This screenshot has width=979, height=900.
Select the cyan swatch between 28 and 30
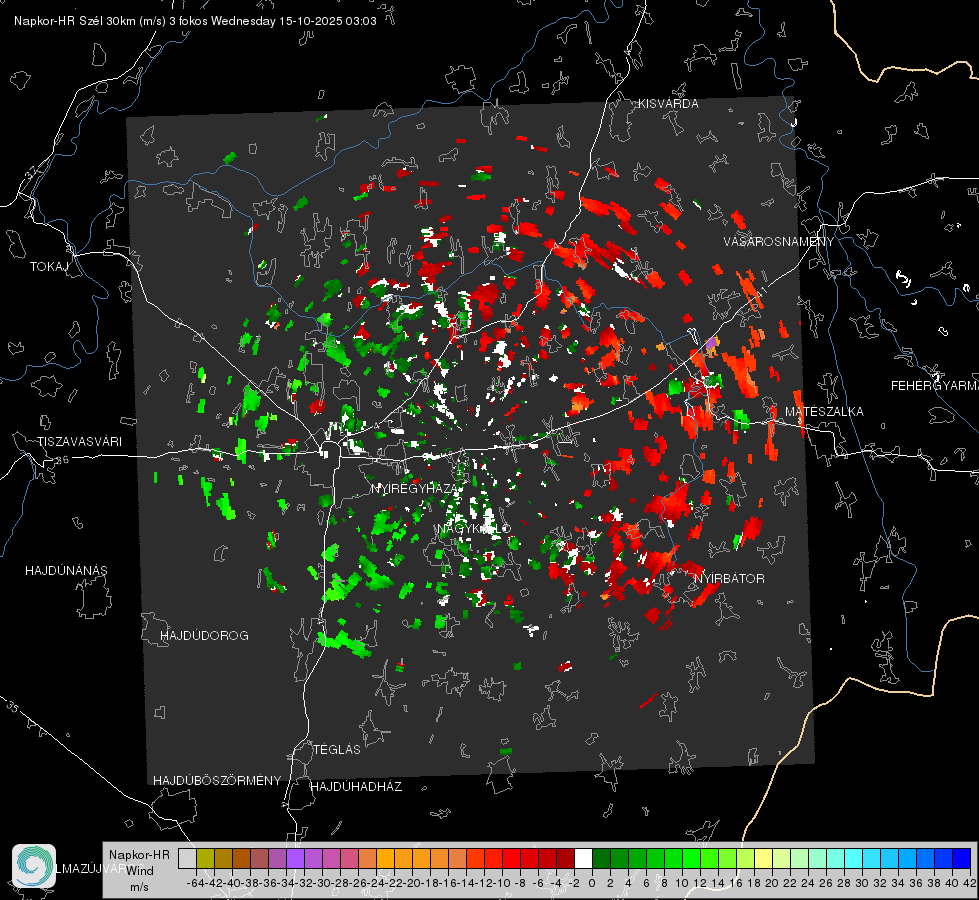click(x=854, y=859)
